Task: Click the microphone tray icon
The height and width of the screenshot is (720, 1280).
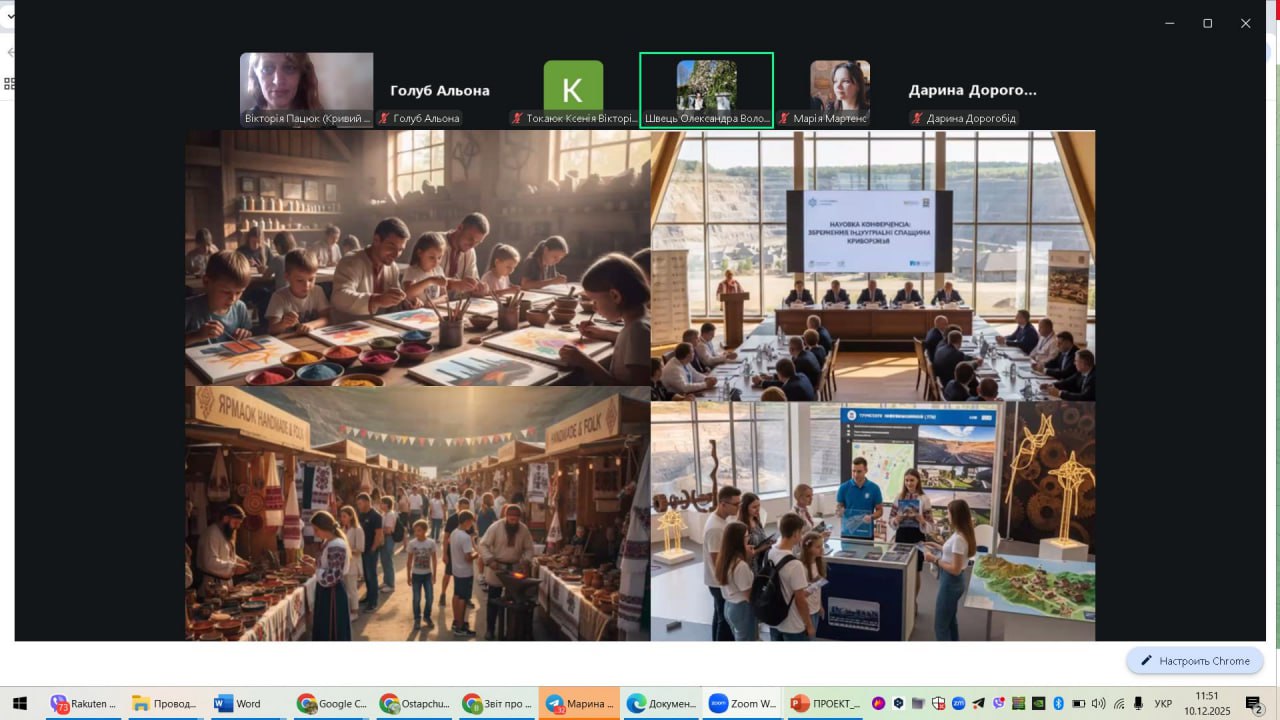Action: pos(1138,703)
